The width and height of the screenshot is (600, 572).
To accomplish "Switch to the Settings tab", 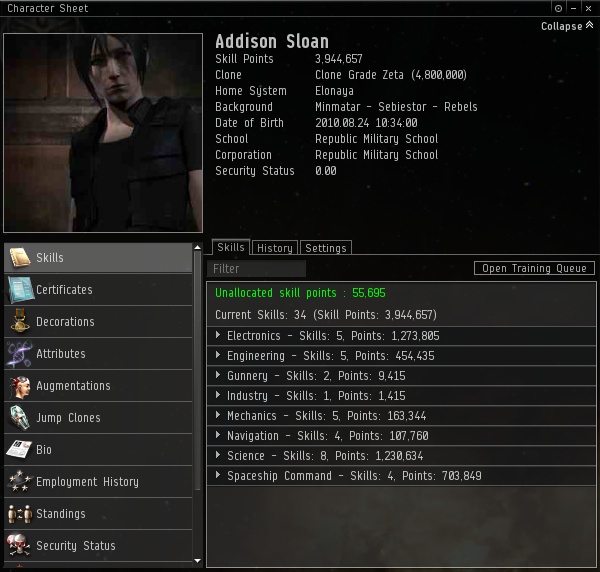I will tap(326, 248).
